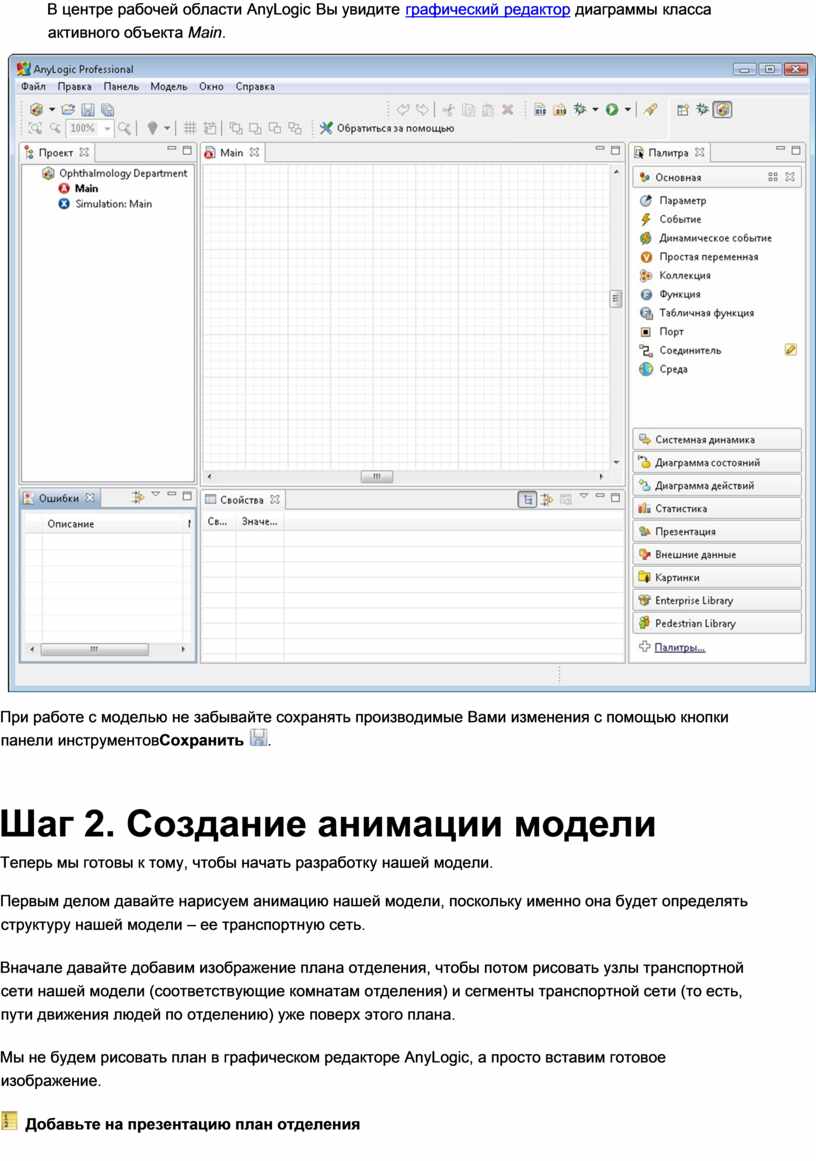The height and width of the screenshot is (1161, 816).
Task: Click the Zoom out magnifier icon
Action: click(56, 128)
